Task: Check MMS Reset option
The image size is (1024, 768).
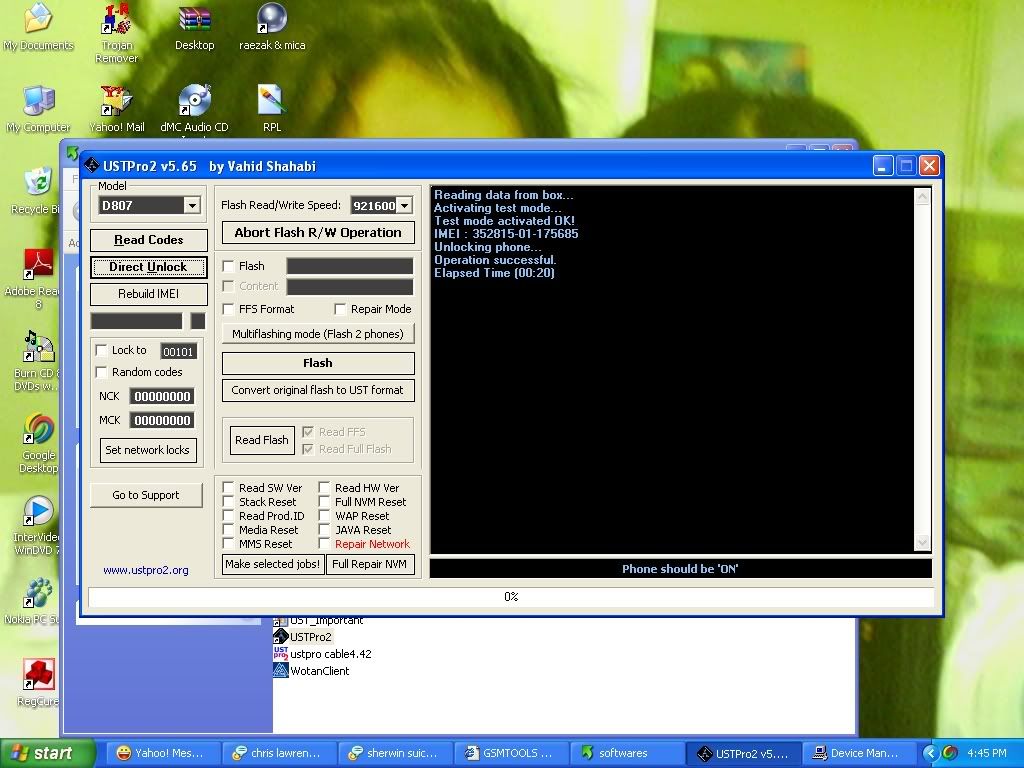Action: [x=229, y=544]
